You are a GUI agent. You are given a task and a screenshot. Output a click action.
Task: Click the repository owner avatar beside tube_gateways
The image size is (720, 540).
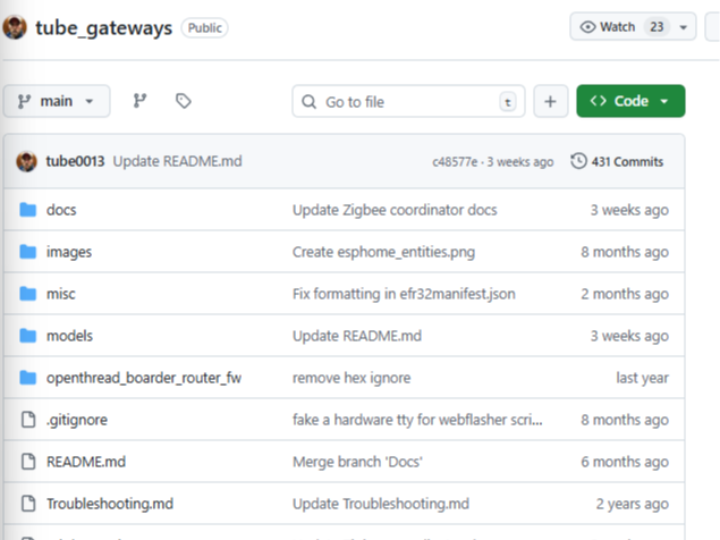[x=15, y=27]
